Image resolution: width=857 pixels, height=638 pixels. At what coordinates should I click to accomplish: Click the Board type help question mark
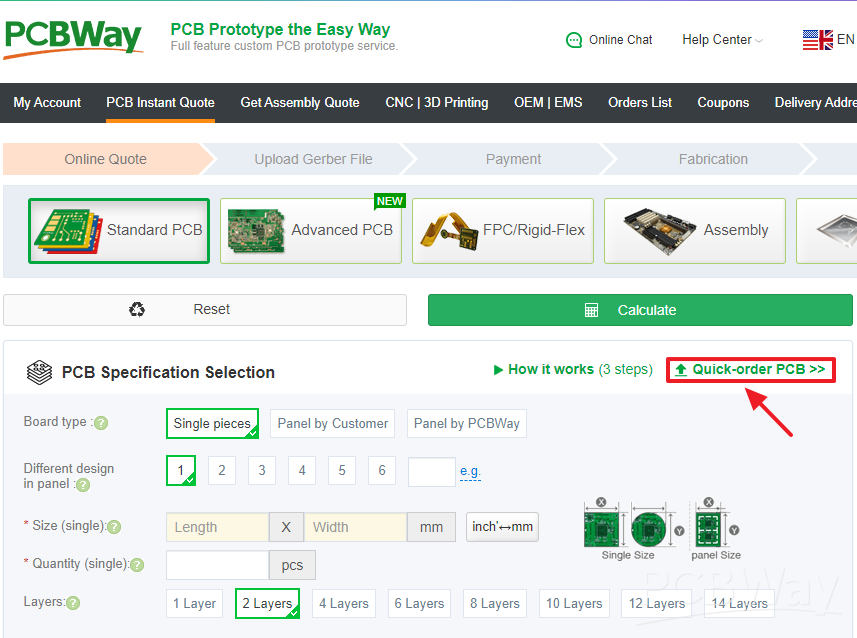pyautogui.click(x=100, y=423)
